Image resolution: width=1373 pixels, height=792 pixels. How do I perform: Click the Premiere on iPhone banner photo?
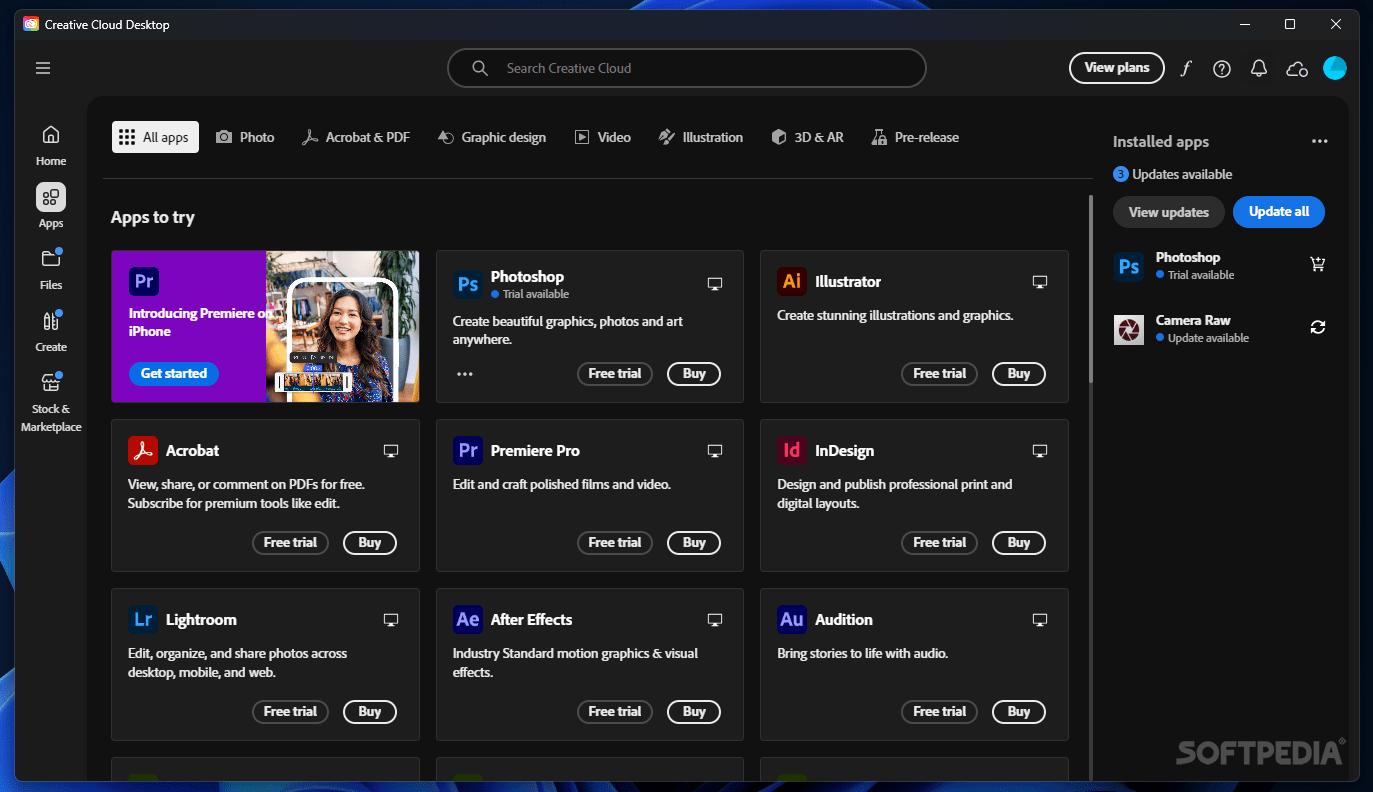(x=343, y=326)
